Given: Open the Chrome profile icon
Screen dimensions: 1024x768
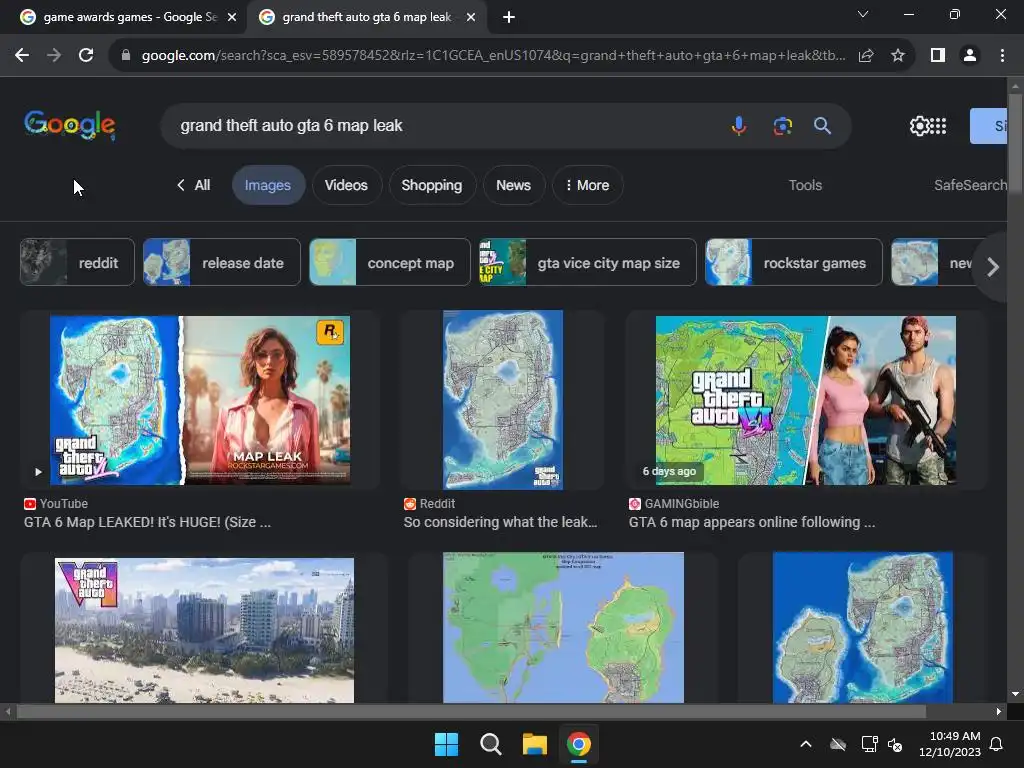Looking at the screenshot, I should coord(970,56).
